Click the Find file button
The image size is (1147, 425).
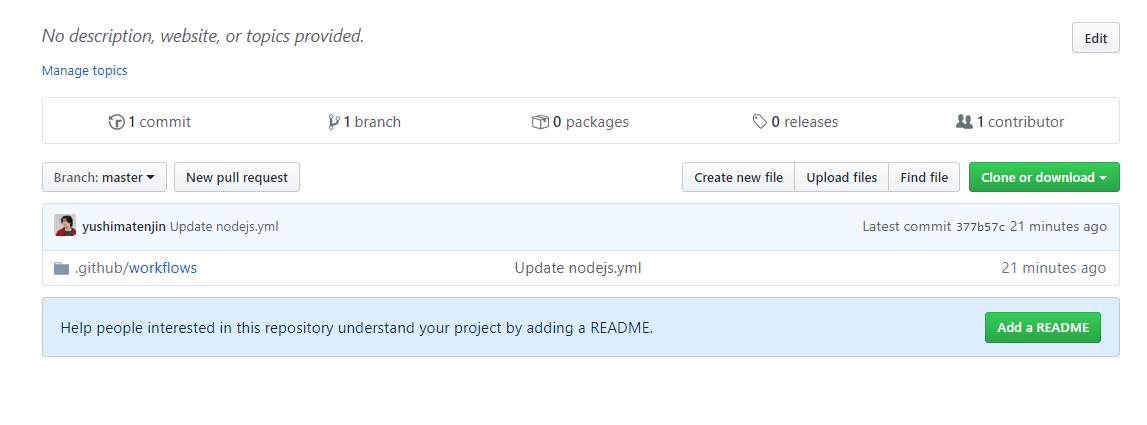pyautogui.click(x=924, y=178)
